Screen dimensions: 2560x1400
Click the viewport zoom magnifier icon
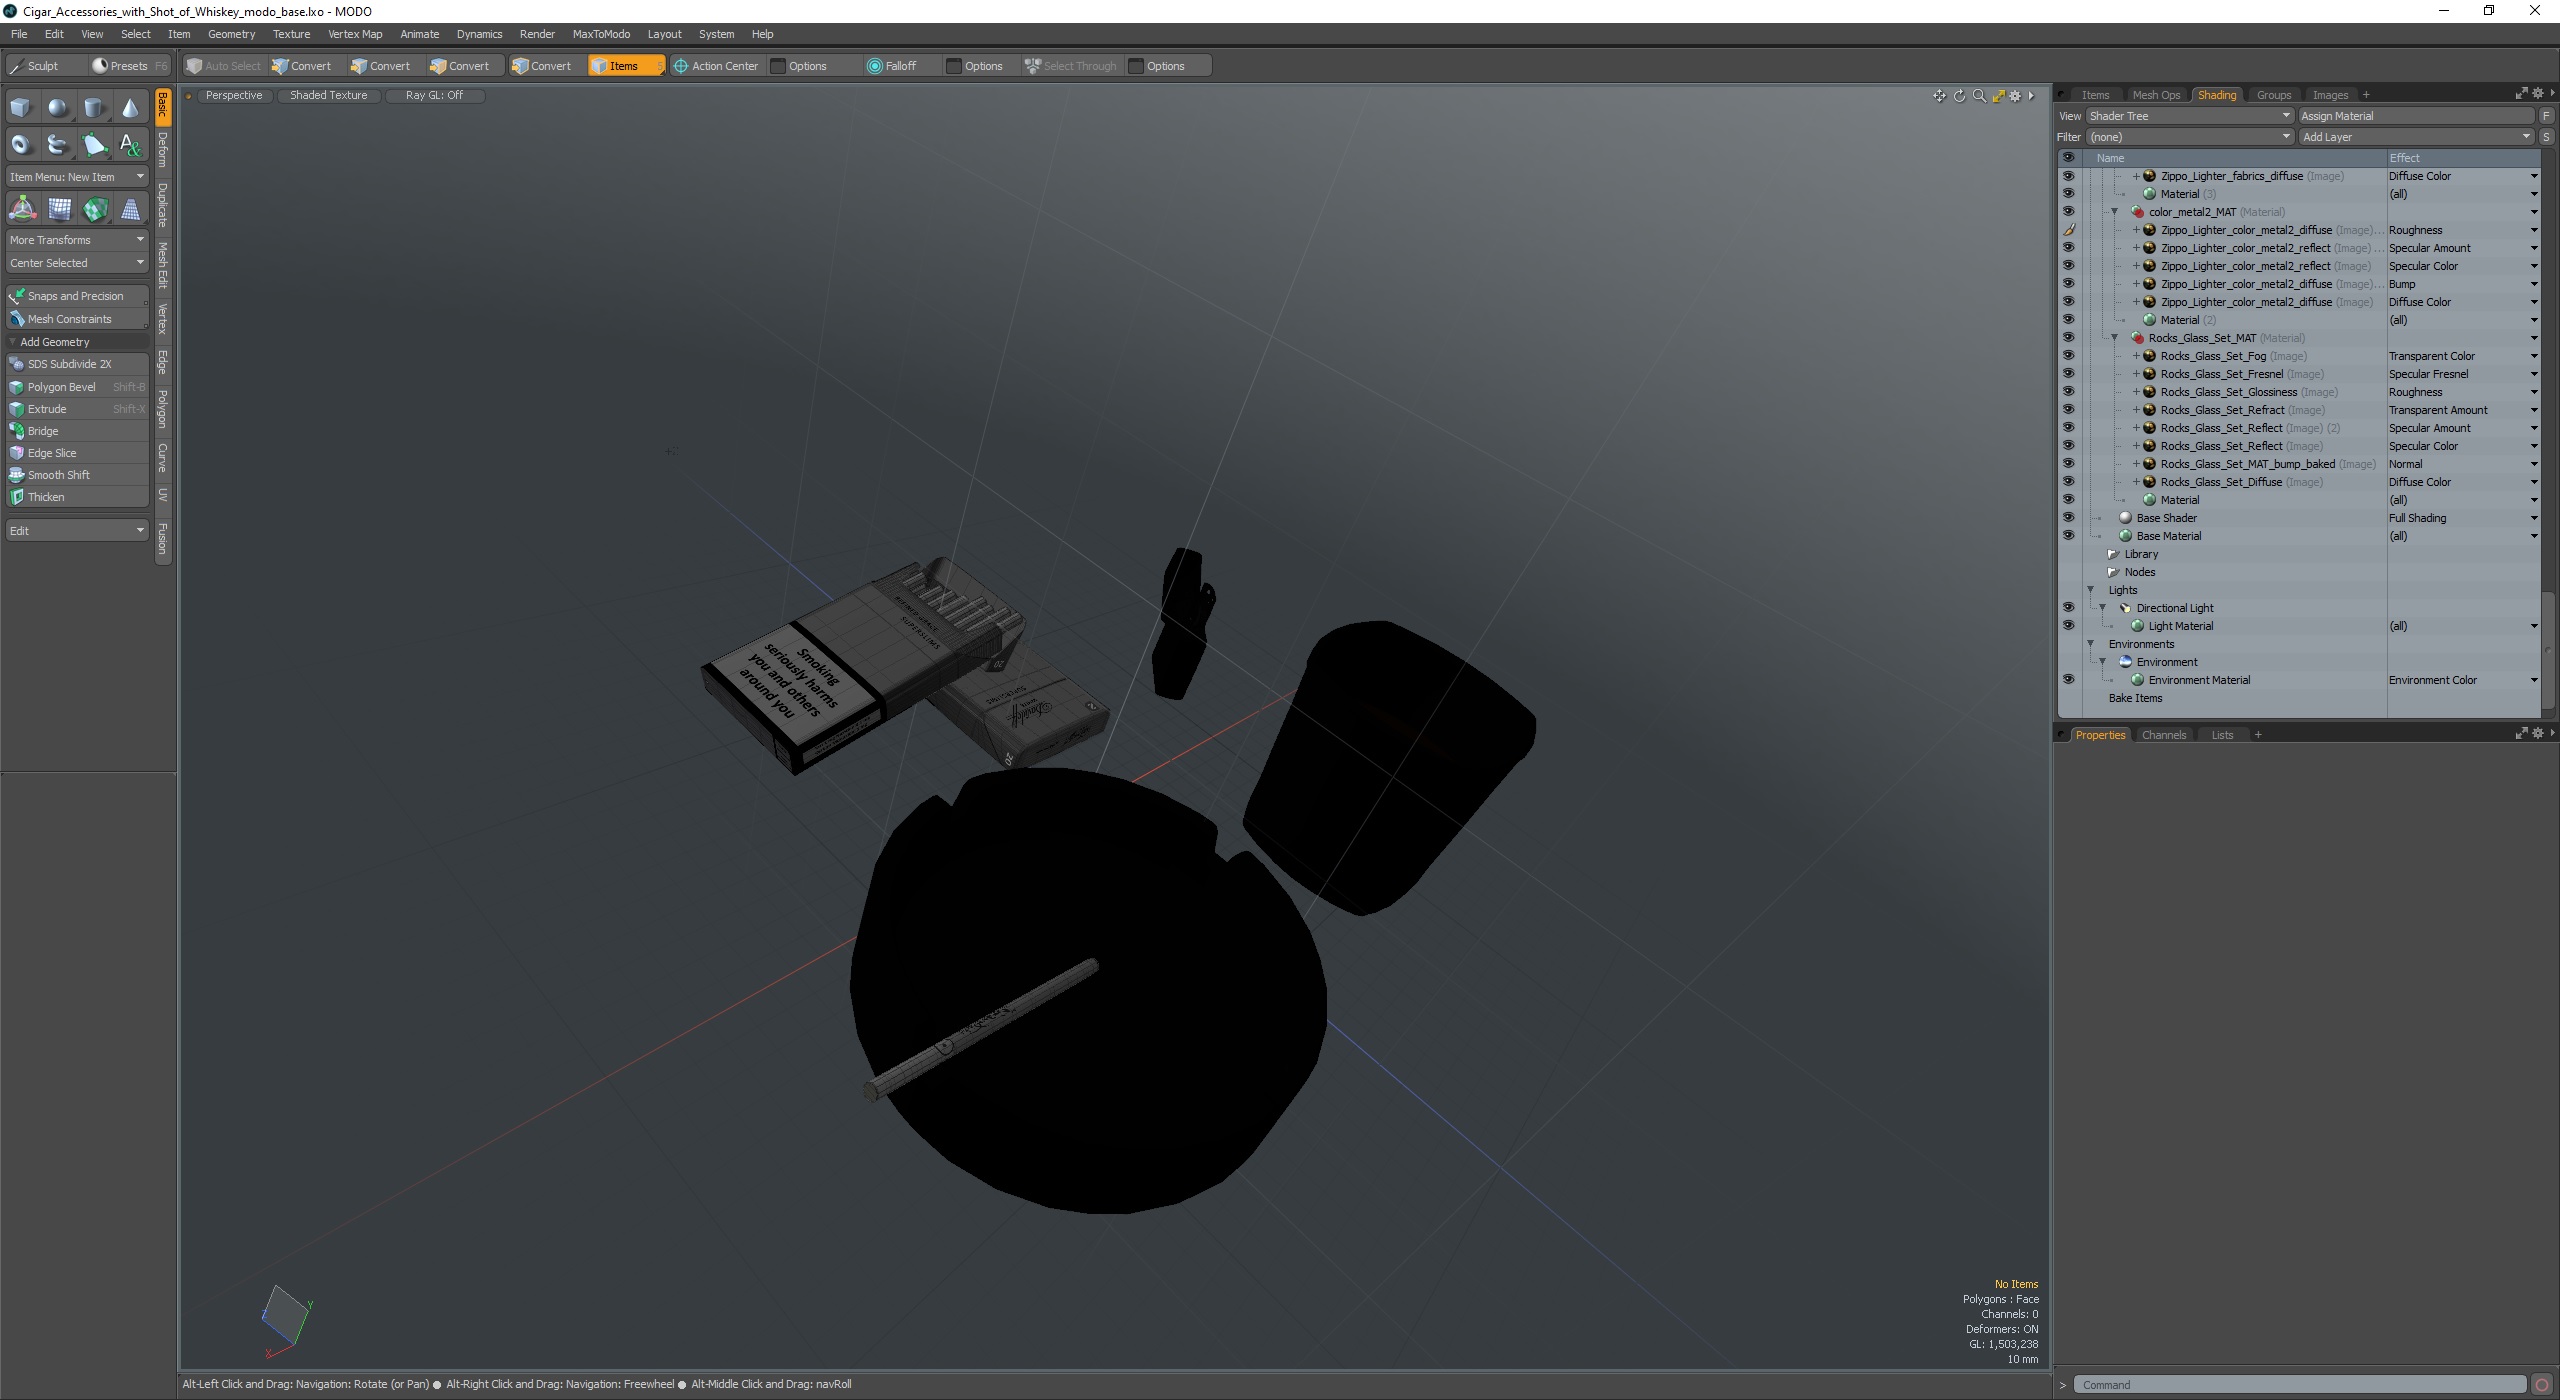pos(1979,96)
